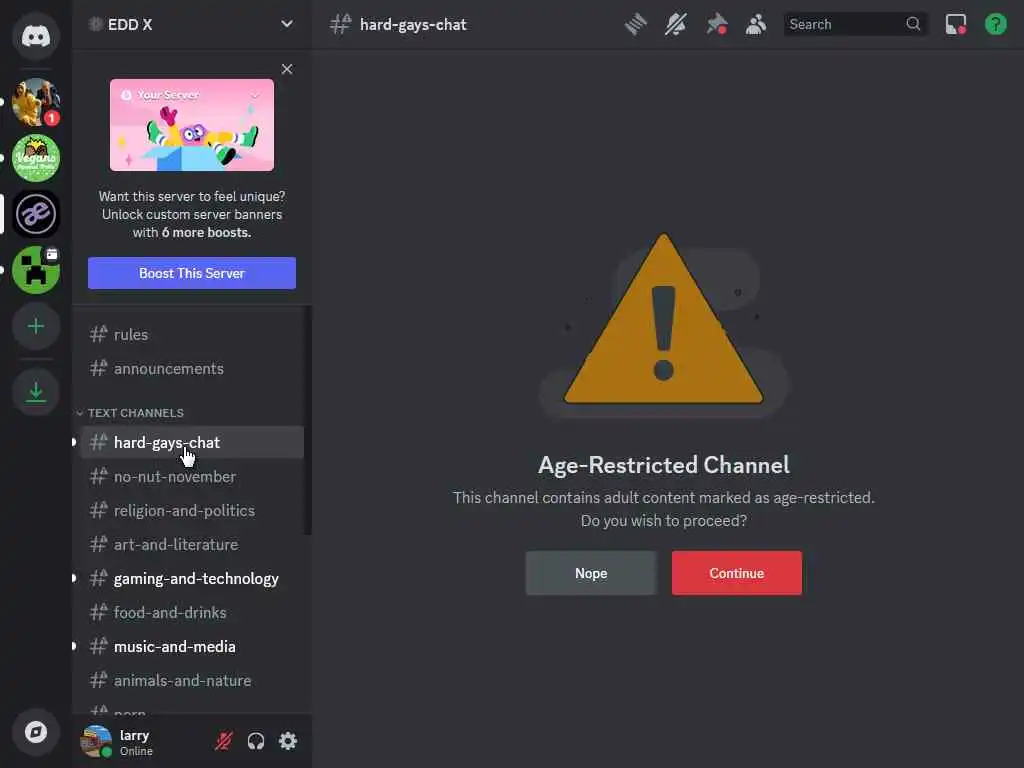Select the EDD X server icon
The image size is (1024, 768).
click(36, 214)
